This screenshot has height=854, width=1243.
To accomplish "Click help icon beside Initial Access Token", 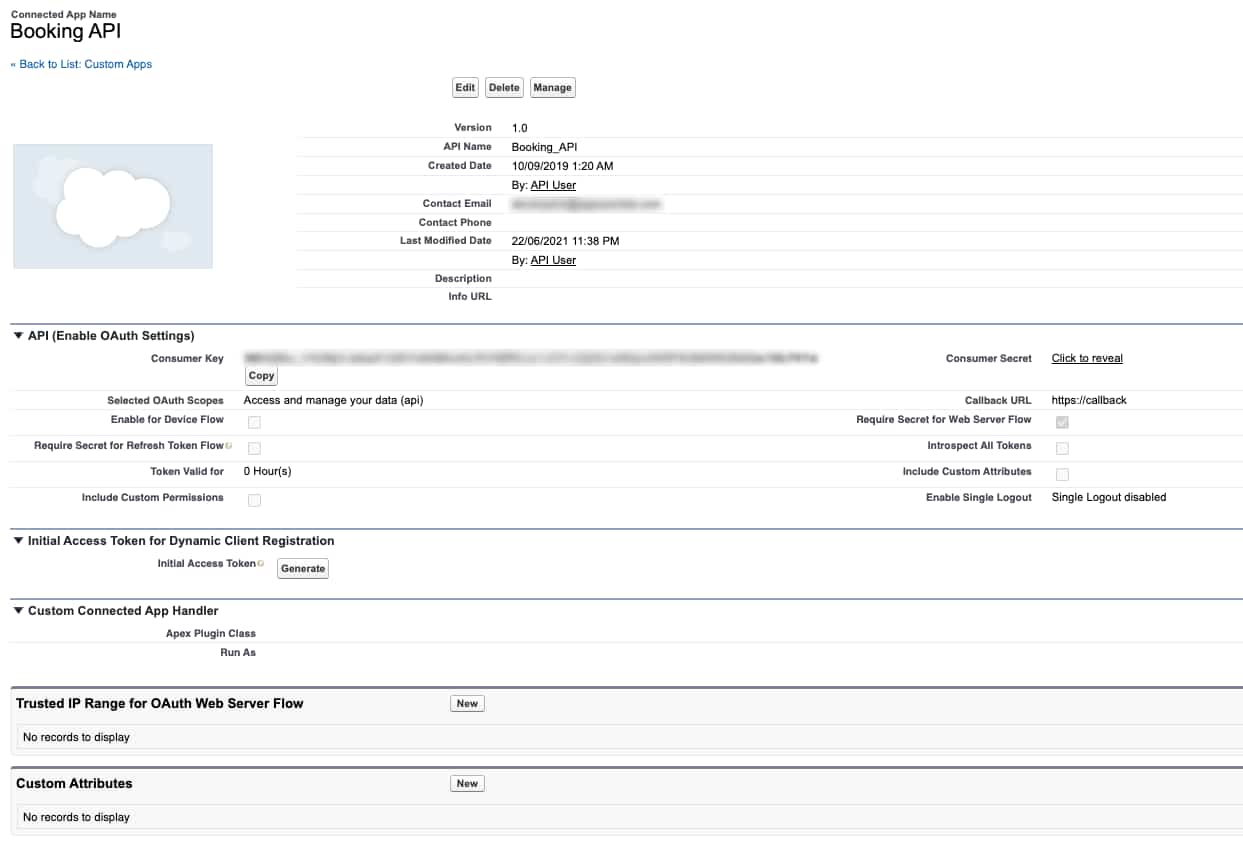I will [x=261, y=563].
